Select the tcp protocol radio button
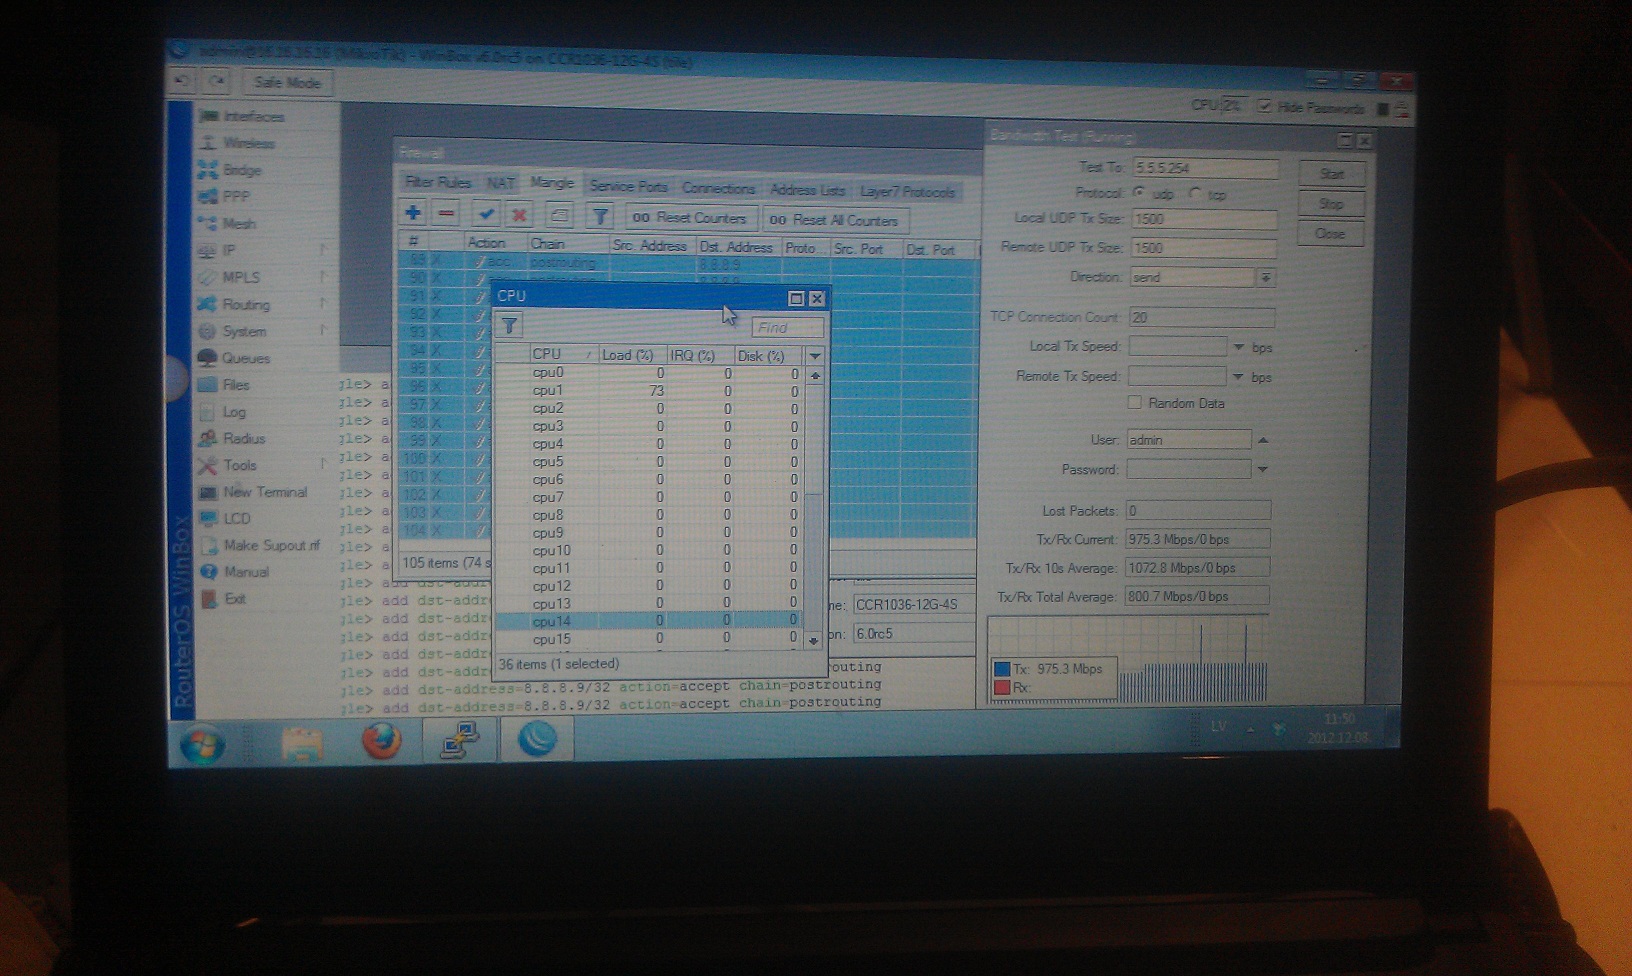Image resolution: width=1632 pixels, height=976 pixels. (1195, 193)
